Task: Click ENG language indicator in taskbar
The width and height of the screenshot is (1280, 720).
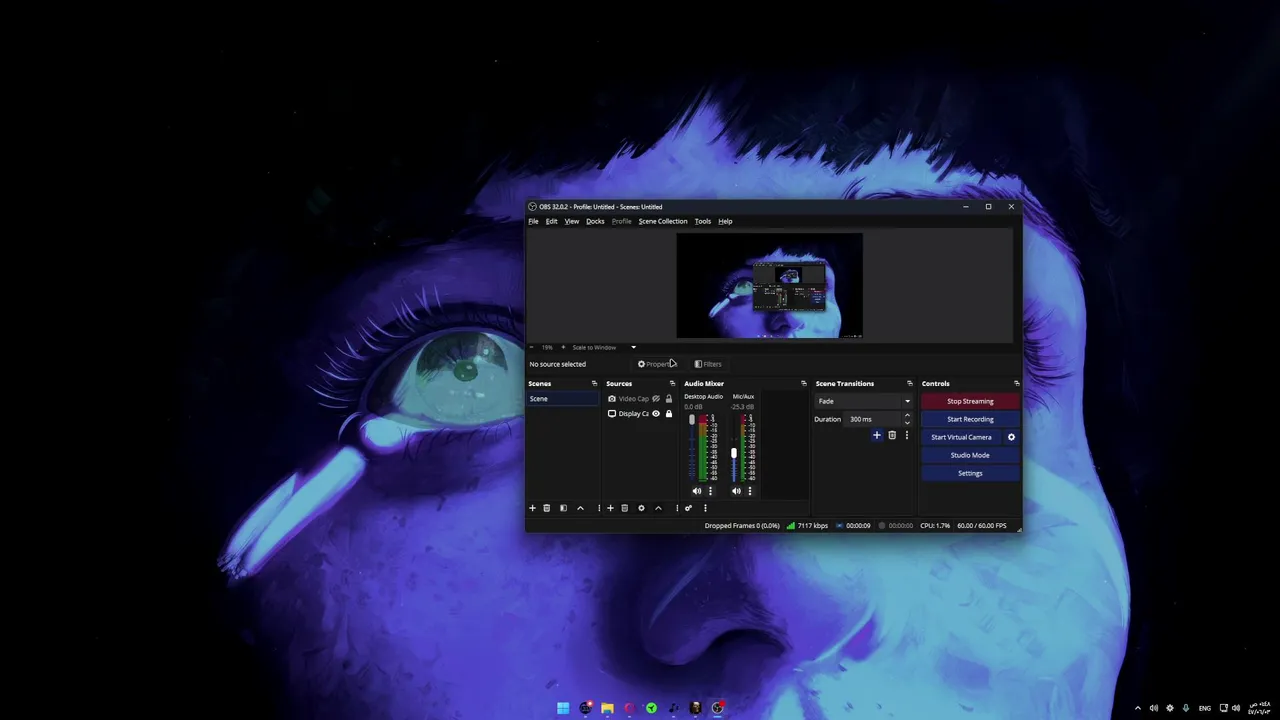Action: coord(1204,708)
